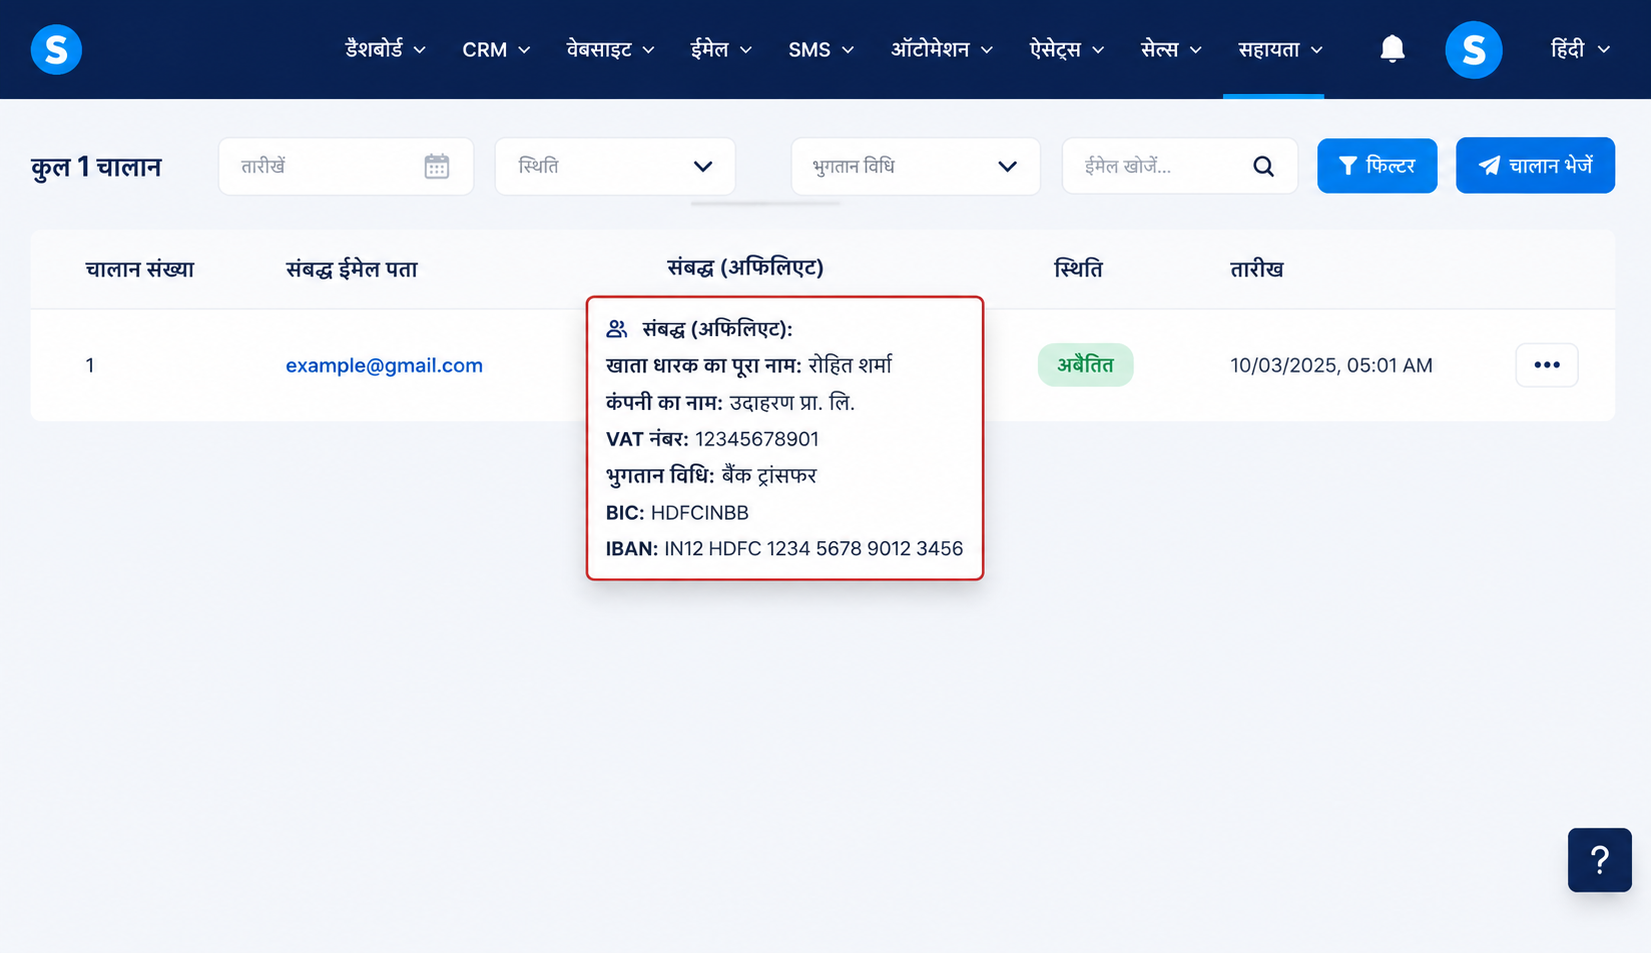Click the search magnifier icon
The height and width of the screenshot is (953, 1651).
click(1263, 166)
